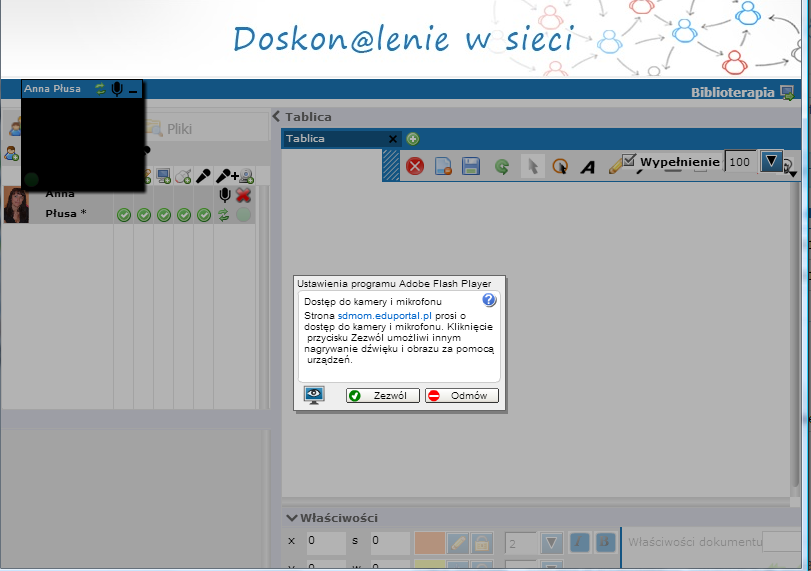This screenshot has height=571, width=811.
Task: Click the red clear whiteboard icon
Action: click(415, 167)
